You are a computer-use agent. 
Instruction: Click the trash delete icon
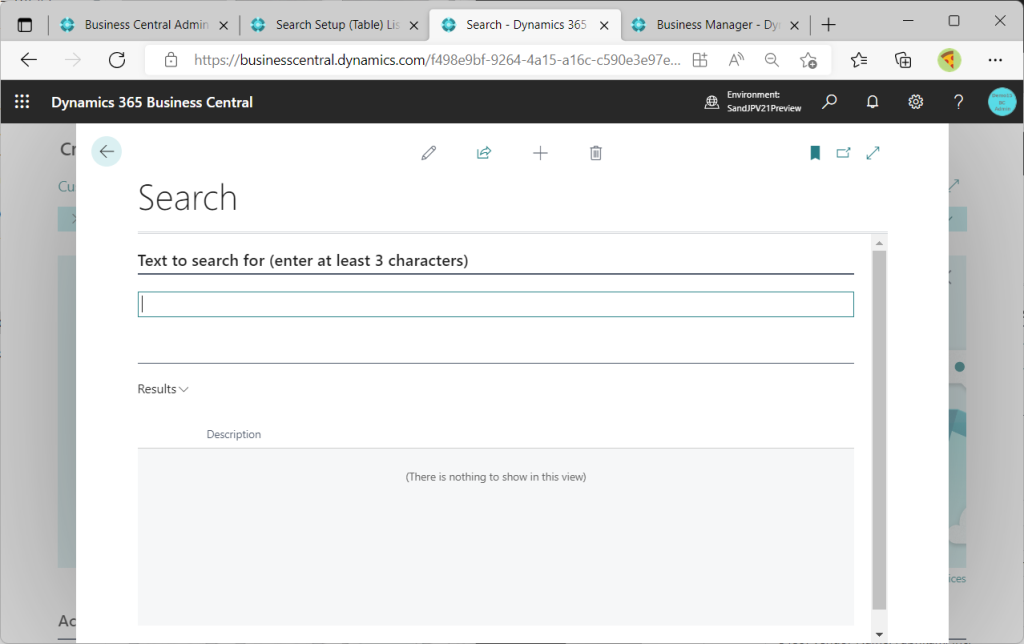(596, 153)
